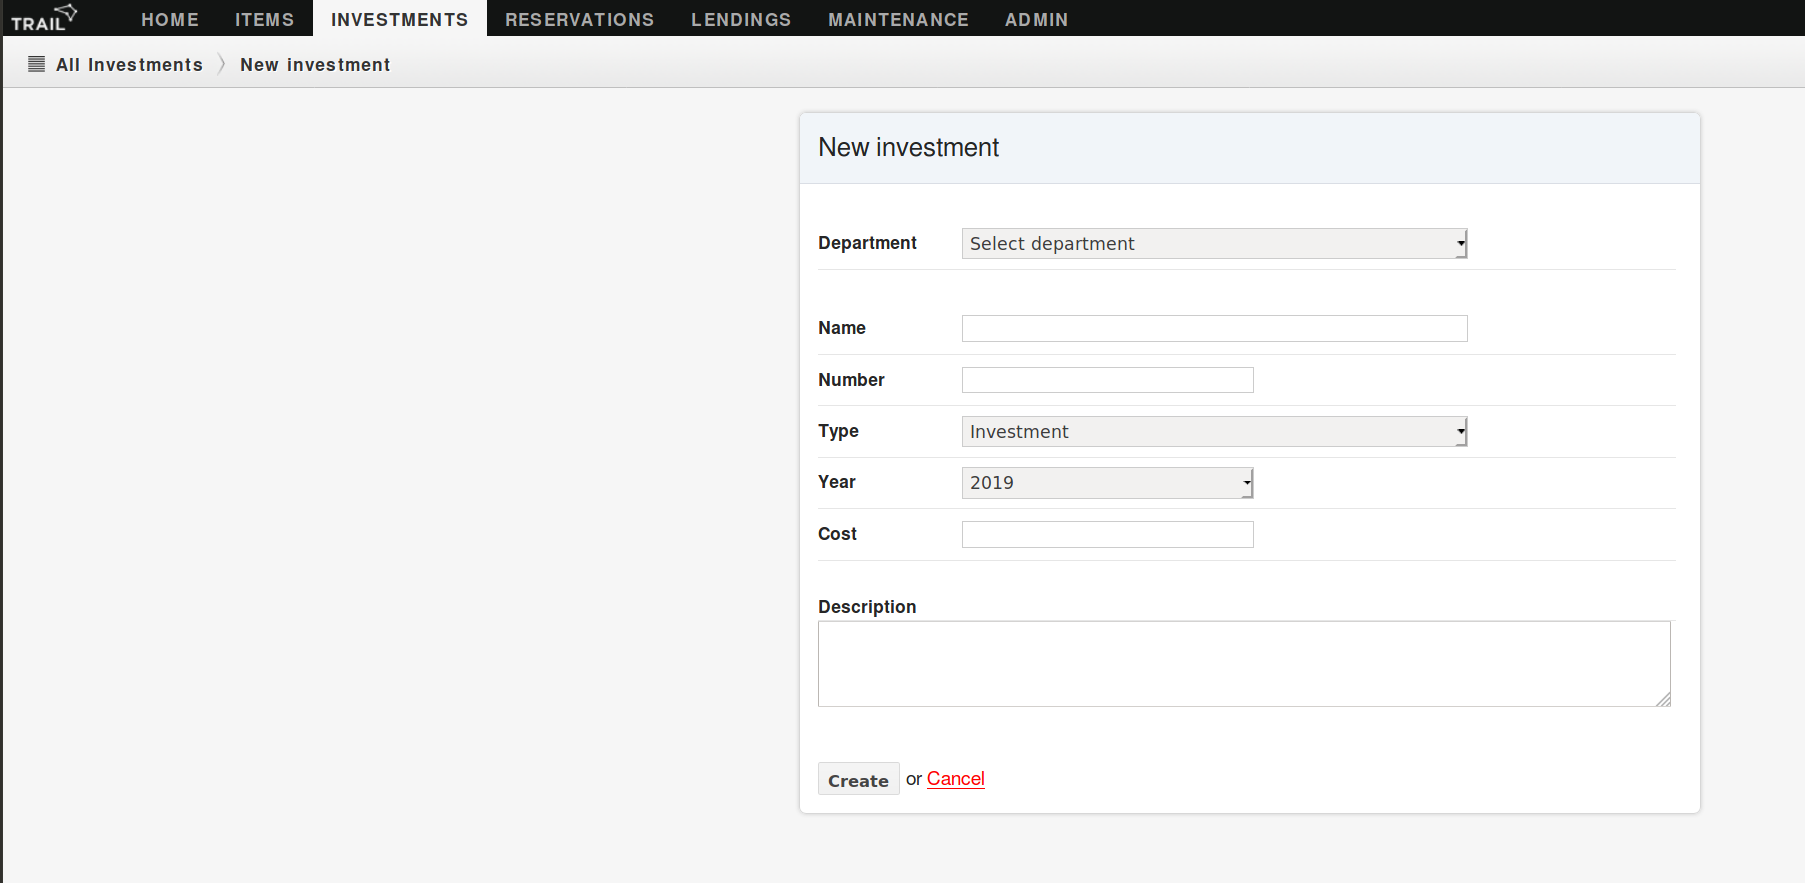This screenshot has height=883, width=1805.
Task: Click the Description textarea resize handle
Action: coord(1663,699)
